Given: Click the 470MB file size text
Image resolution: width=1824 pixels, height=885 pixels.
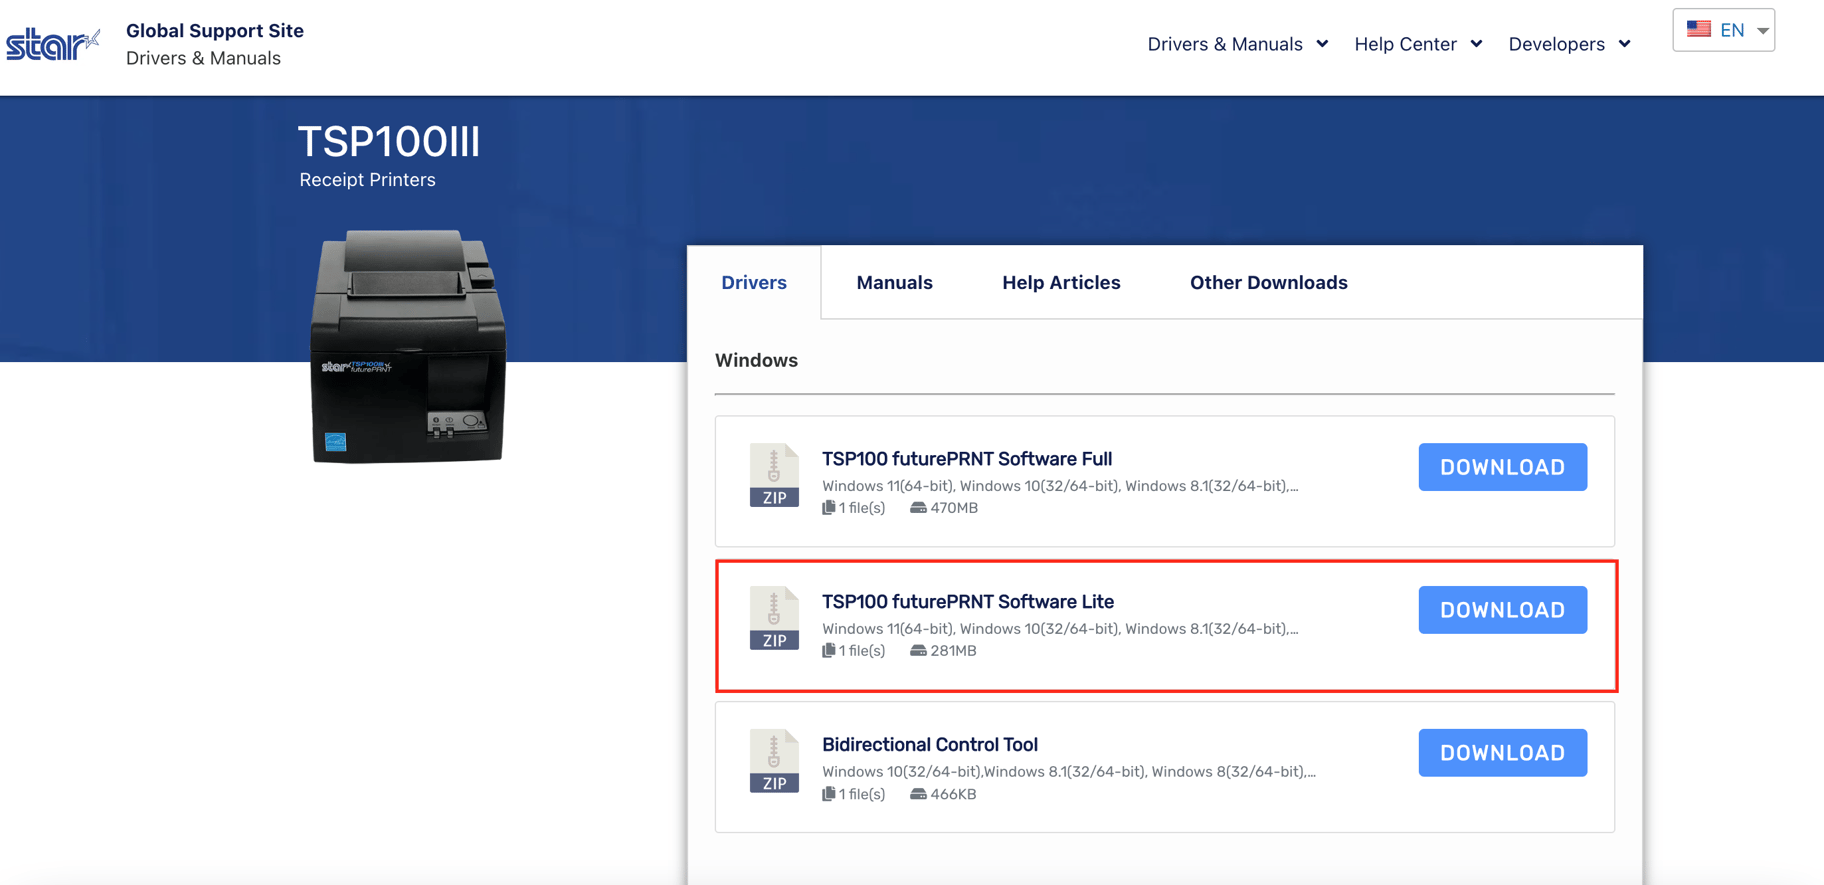Looking at the screenshot, I should point(954,508).
